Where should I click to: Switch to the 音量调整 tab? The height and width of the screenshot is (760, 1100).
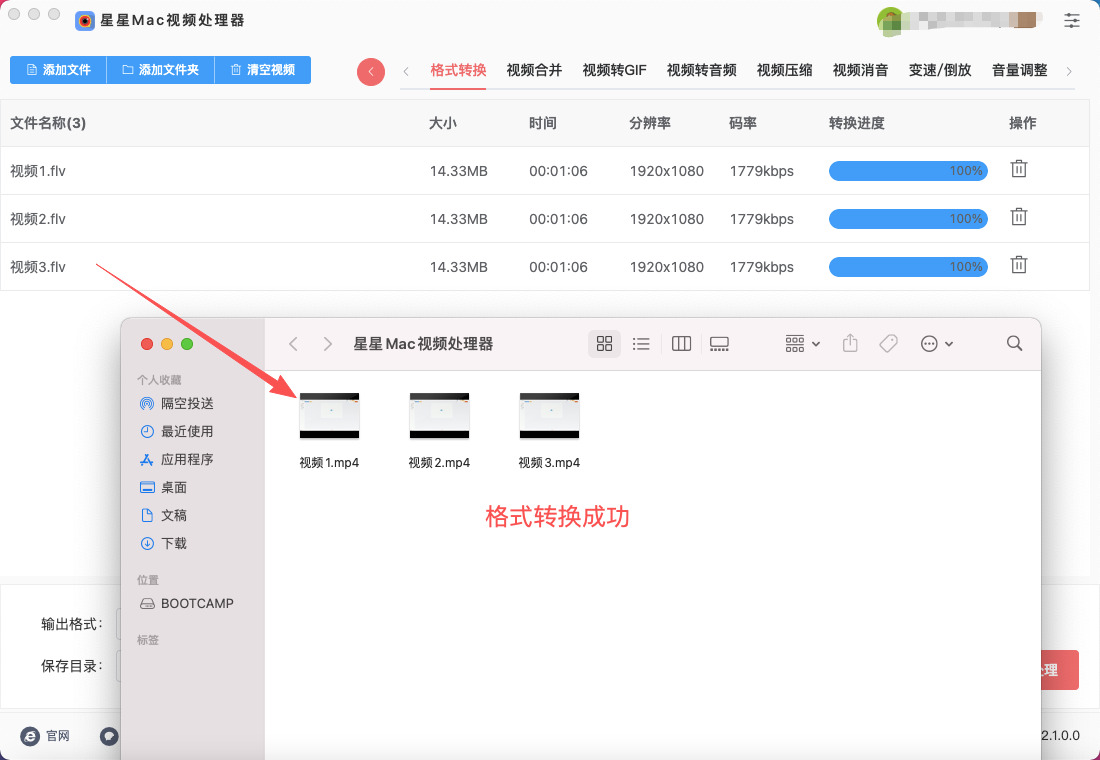[1019, 70]
